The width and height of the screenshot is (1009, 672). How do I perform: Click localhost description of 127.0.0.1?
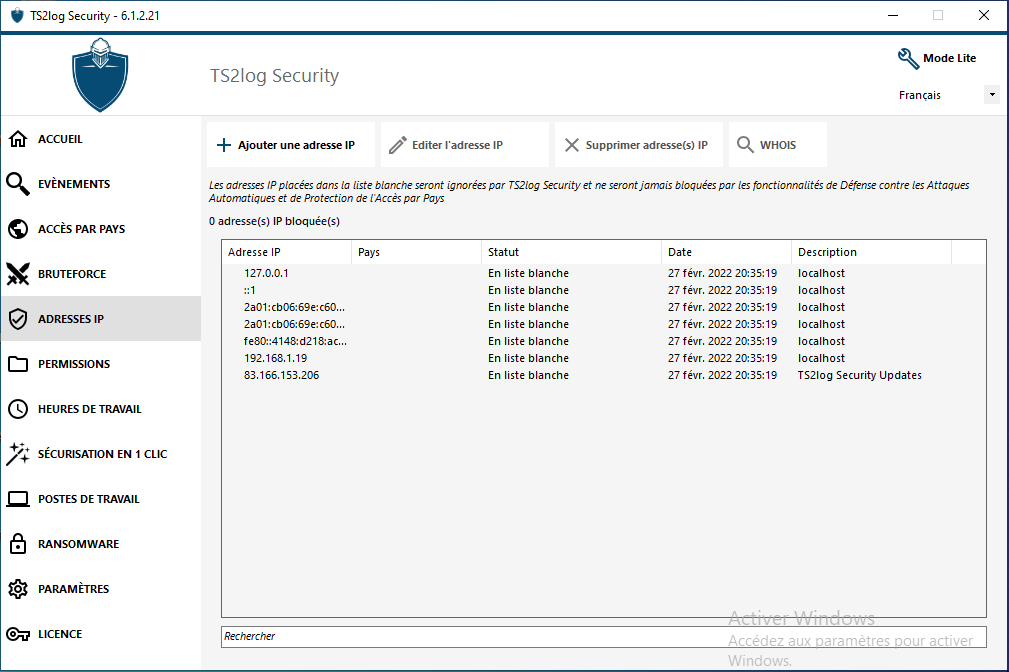tap(821, 274)
